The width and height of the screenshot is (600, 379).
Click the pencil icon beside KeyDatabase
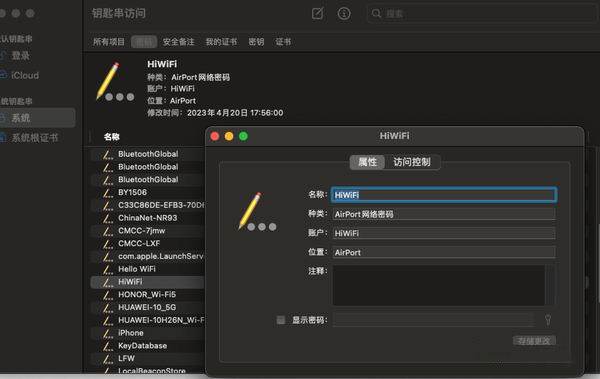[108, 346]
